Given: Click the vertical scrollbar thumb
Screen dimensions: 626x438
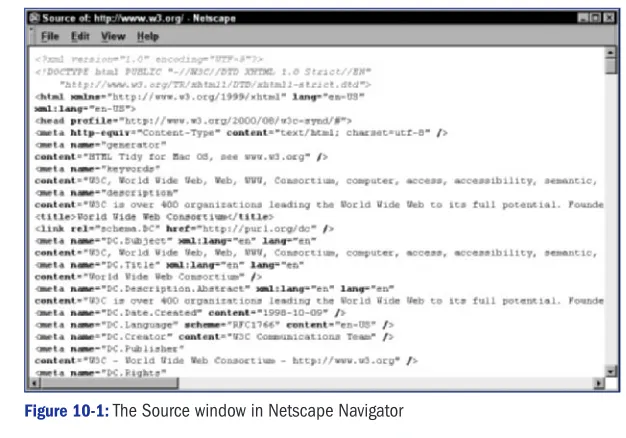Looking at the screenshot, I should click(610, 66).
